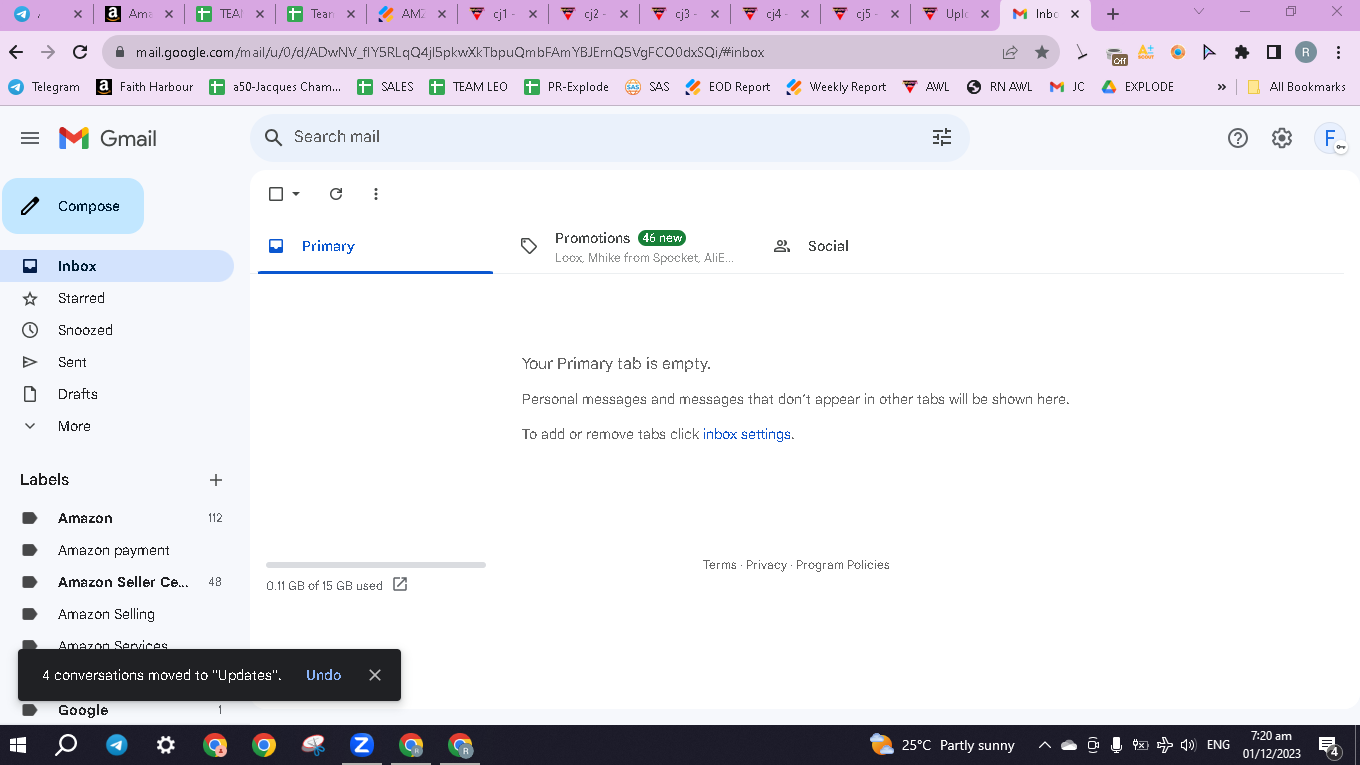Open the All Bookmarks folder
The image size is (1360, 765).
tap(1296, 87)
